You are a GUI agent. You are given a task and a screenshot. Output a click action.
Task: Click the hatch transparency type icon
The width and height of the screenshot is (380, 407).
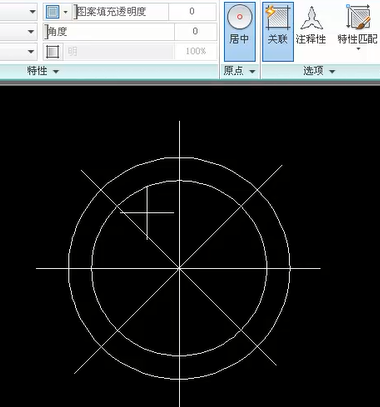click(x=52, y=12)
